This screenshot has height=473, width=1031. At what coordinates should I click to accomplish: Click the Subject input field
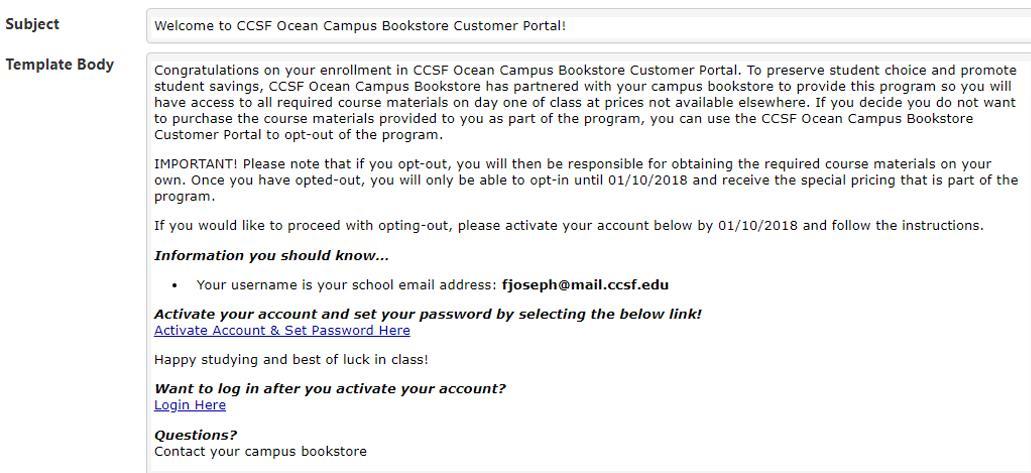click(x=588, y=25)
